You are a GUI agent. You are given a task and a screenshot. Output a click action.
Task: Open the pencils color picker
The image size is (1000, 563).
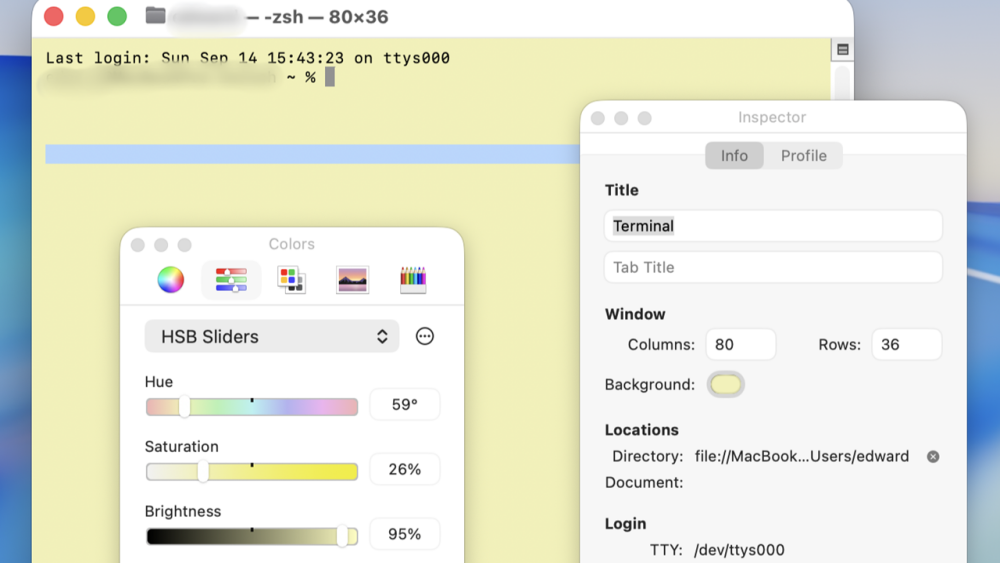[x=413, y=280]
